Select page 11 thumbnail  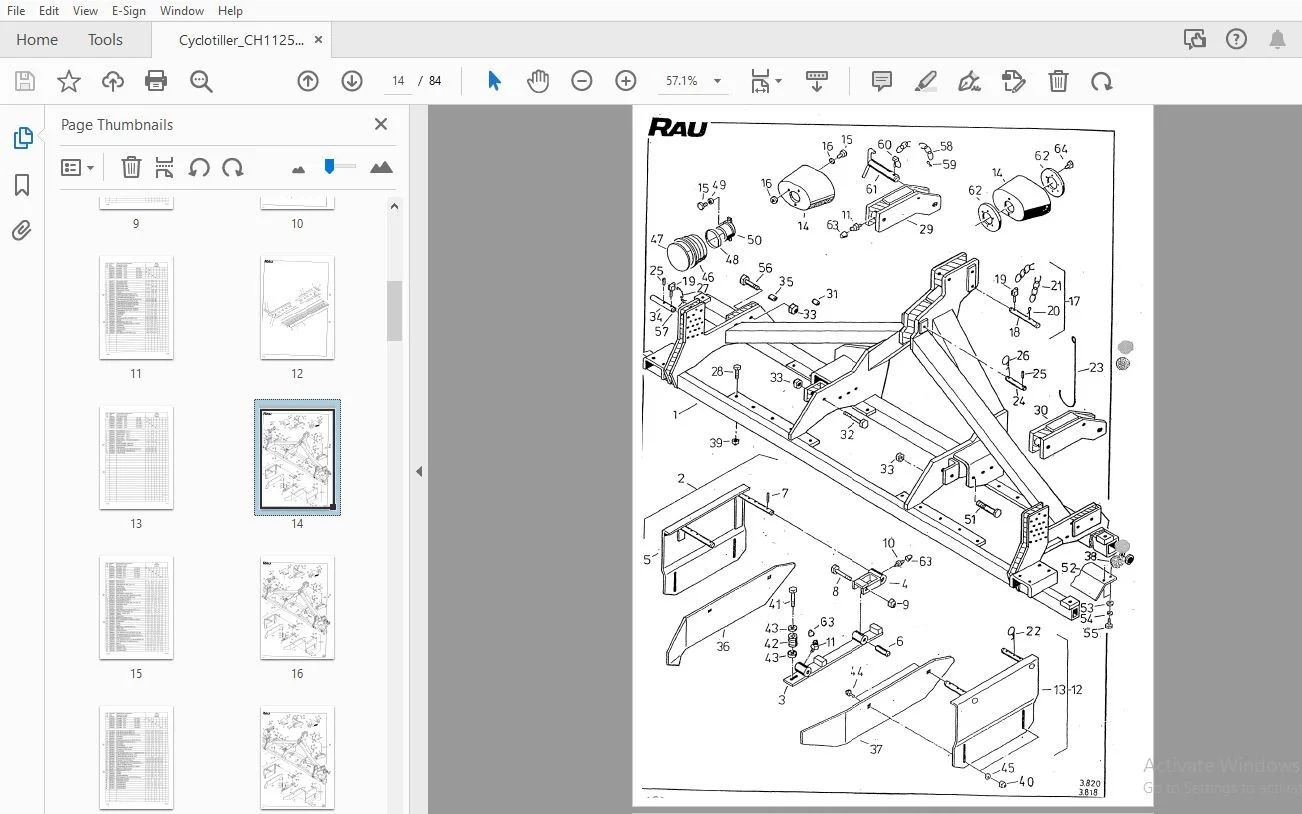[136, 308]
